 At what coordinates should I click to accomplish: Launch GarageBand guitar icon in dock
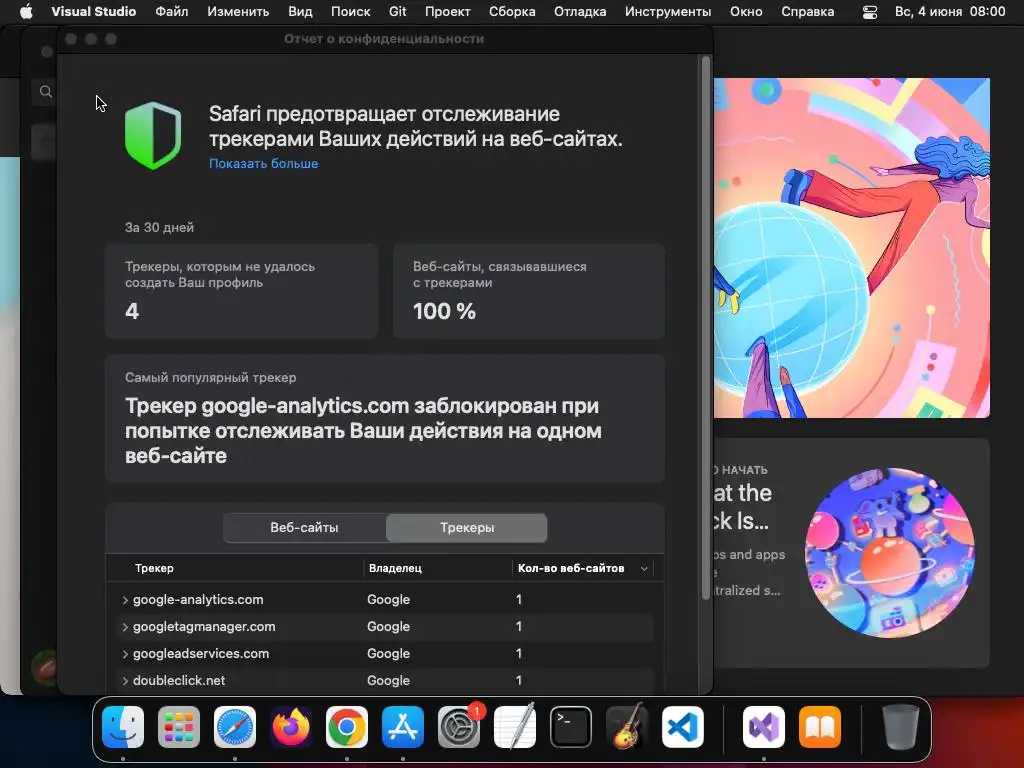pyautogui.click(x=627, y=727)
